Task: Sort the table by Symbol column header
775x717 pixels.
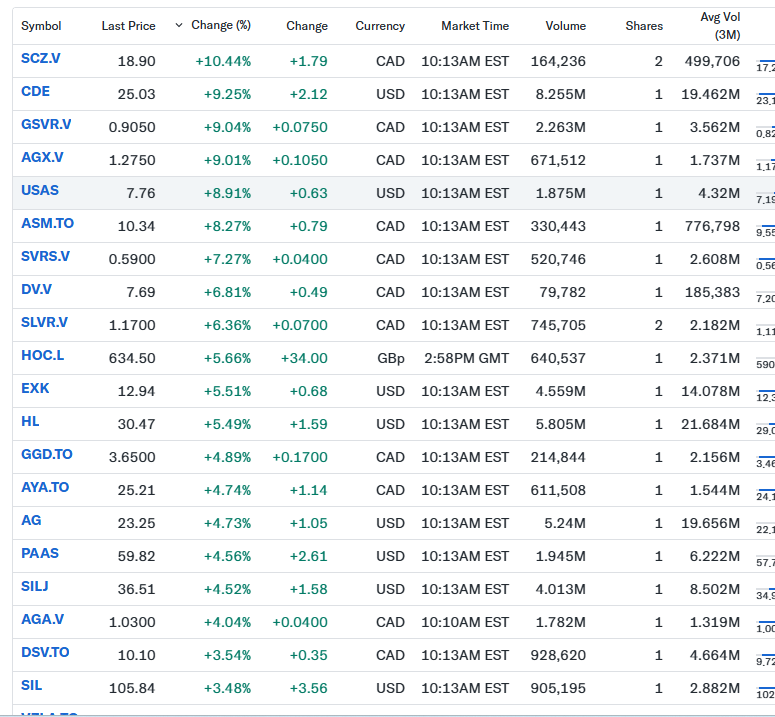Action: pos(41,26)
